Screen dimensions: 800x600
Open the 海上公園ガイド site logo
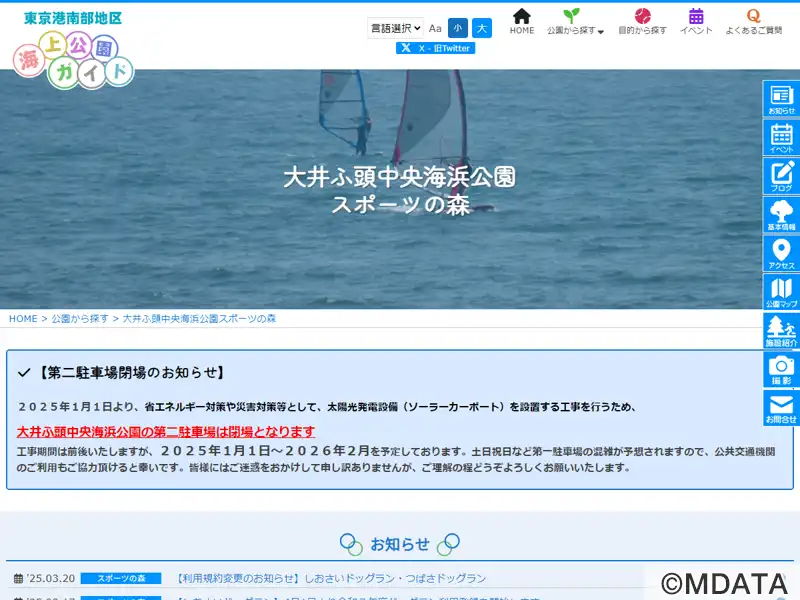tap(73, 51)
